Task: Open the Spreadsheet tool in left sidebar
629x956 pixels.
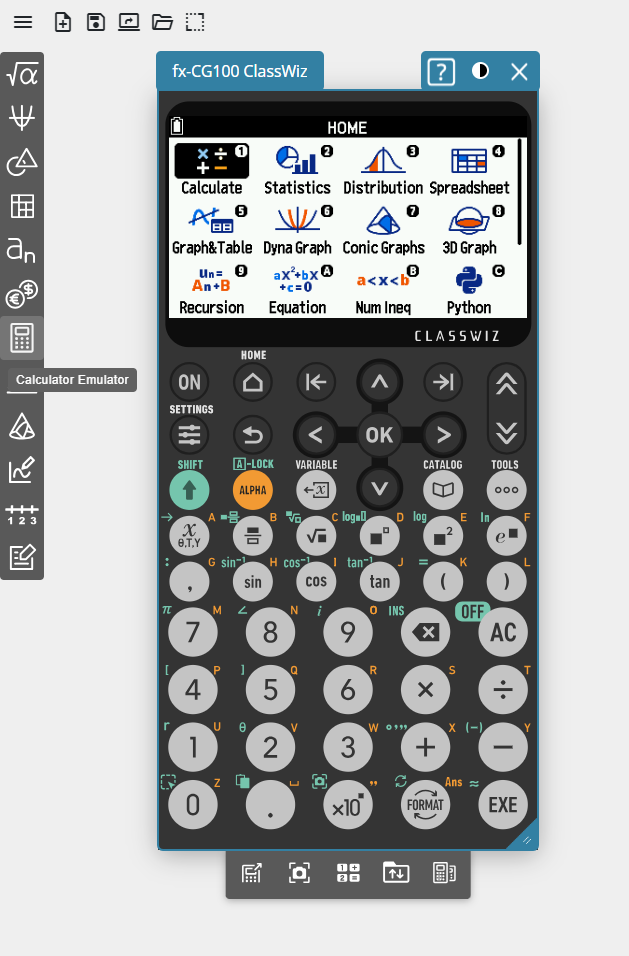Action: (x=22, y=206)
